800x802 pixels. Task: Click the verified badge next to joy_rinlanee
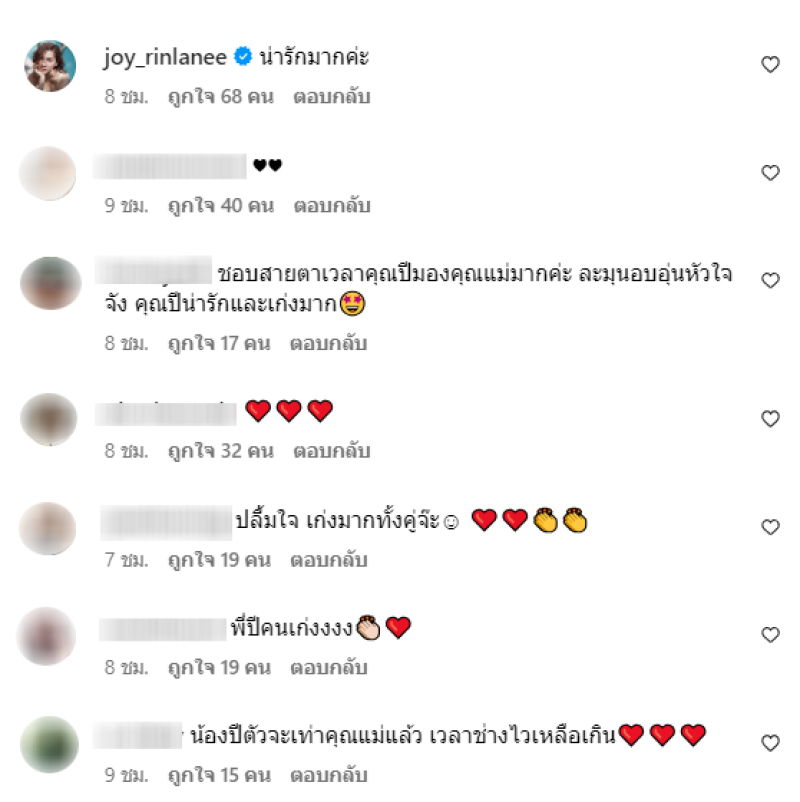pos(243,56)
